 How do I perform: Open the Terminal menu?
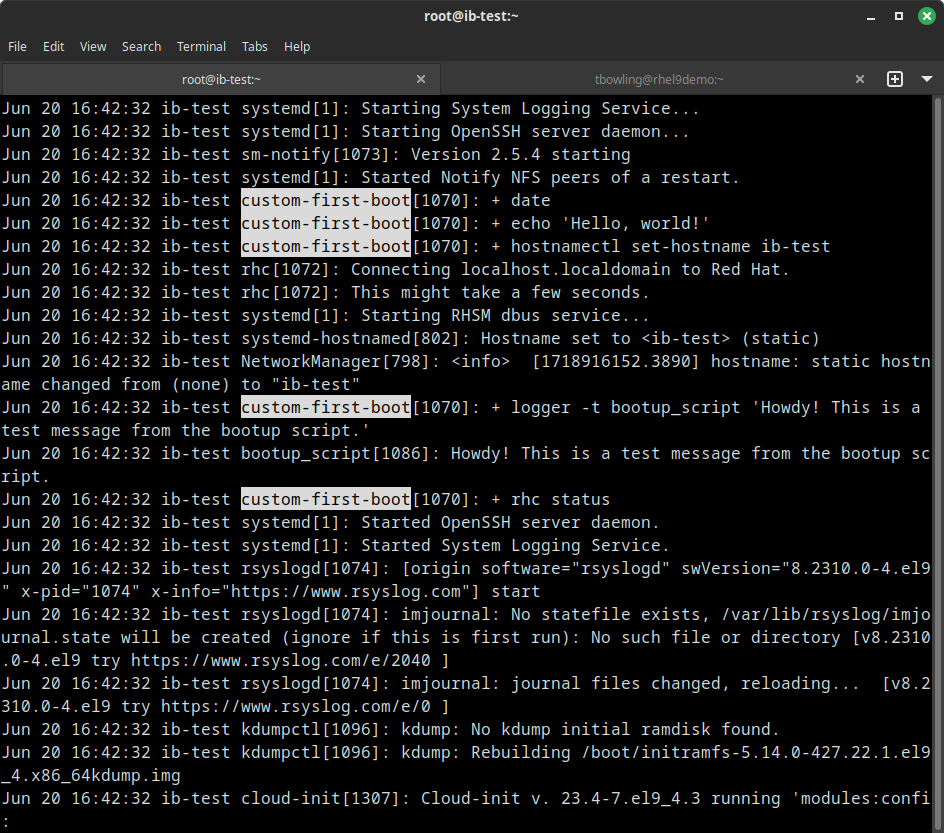[x=201, y=46]
